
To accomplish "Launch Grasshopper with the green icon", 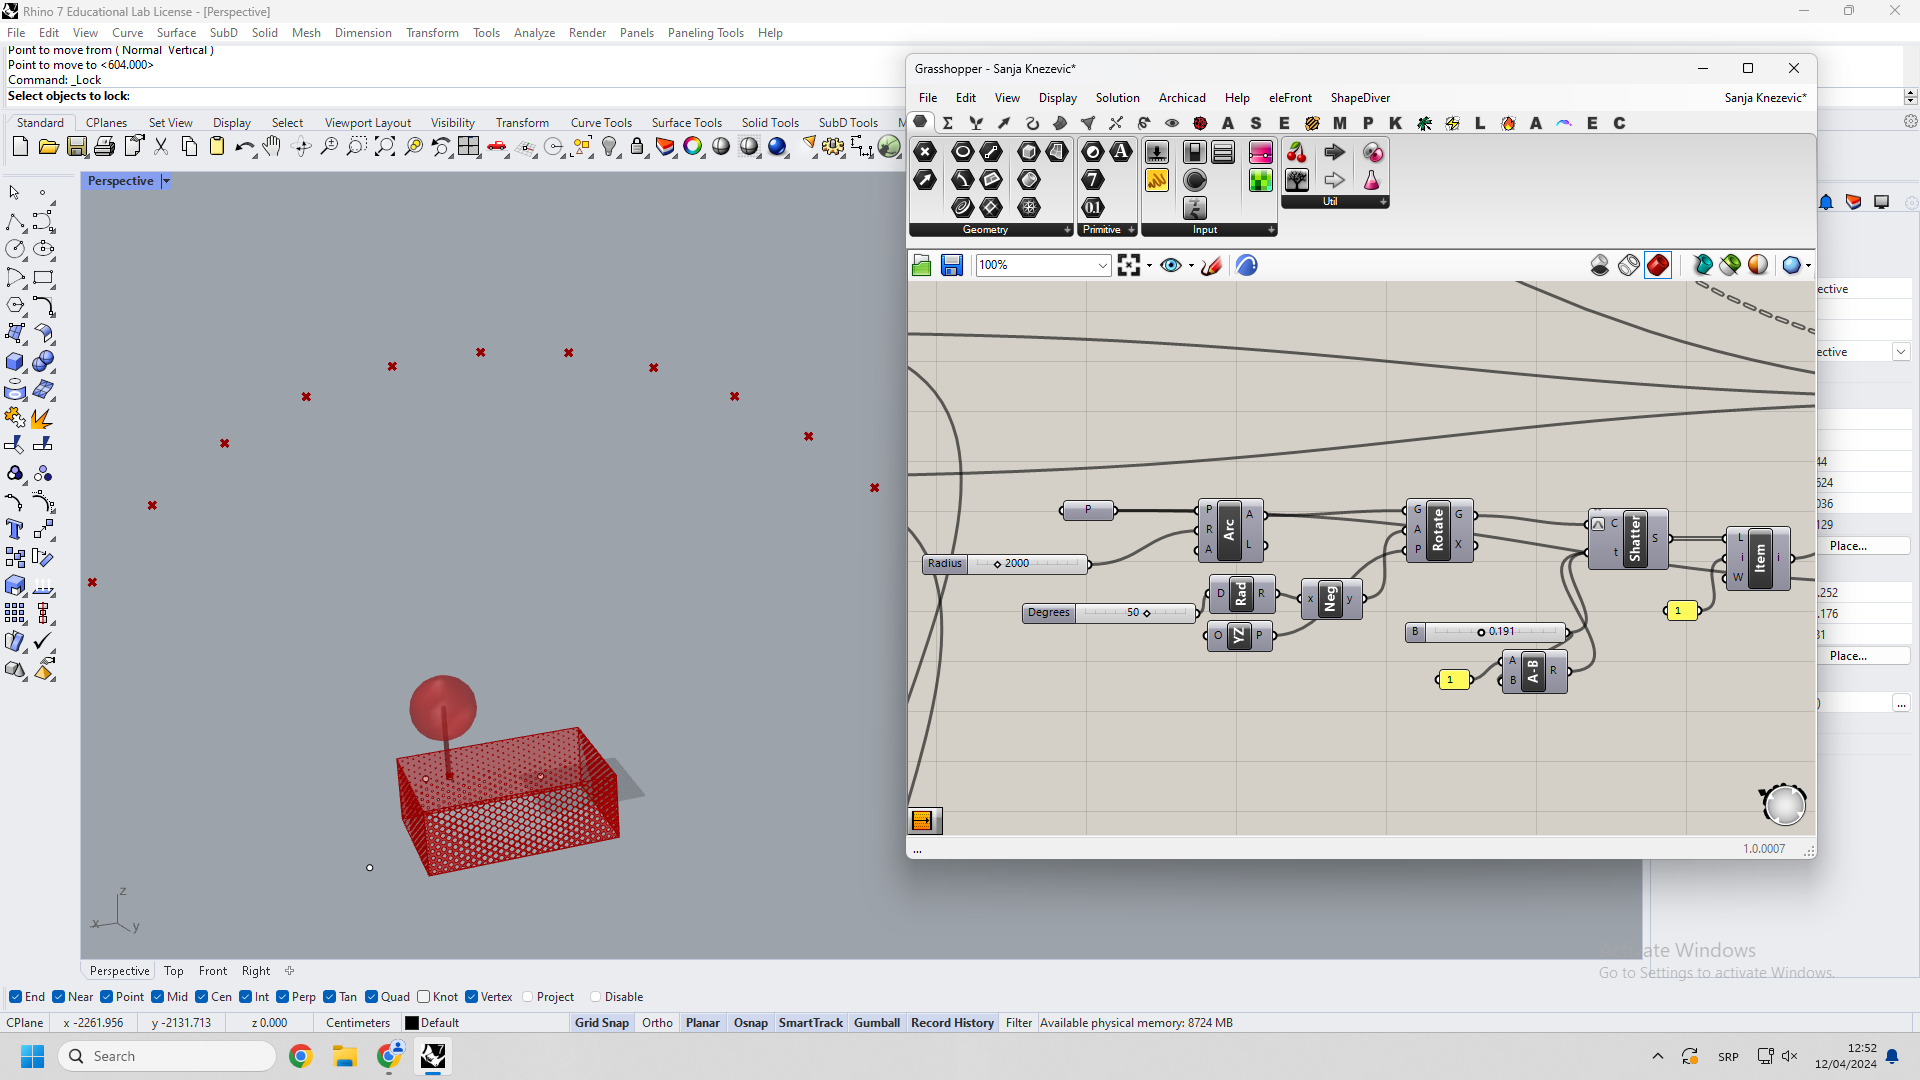I will (889, 147).
